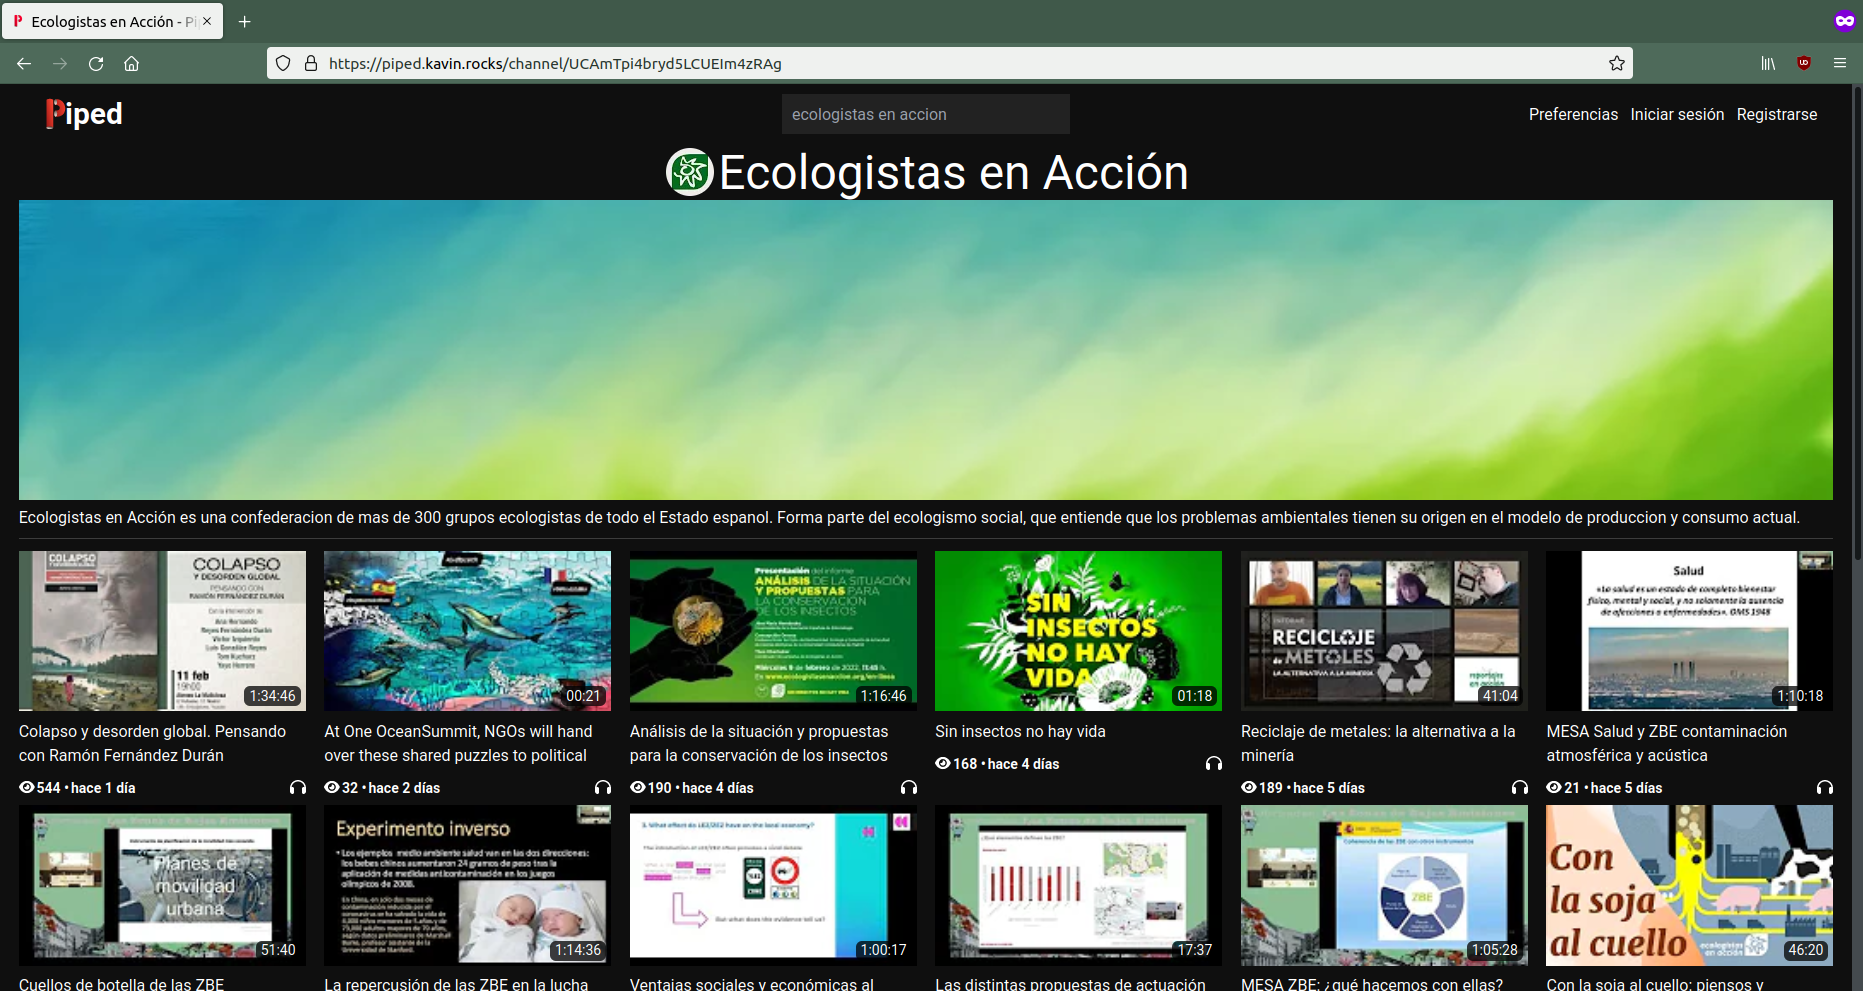Screen dimensions: 1863x991
Task: Click the Colapso y desorden global thumbnail
Action: pyautogui.click(x=162, y=631)
